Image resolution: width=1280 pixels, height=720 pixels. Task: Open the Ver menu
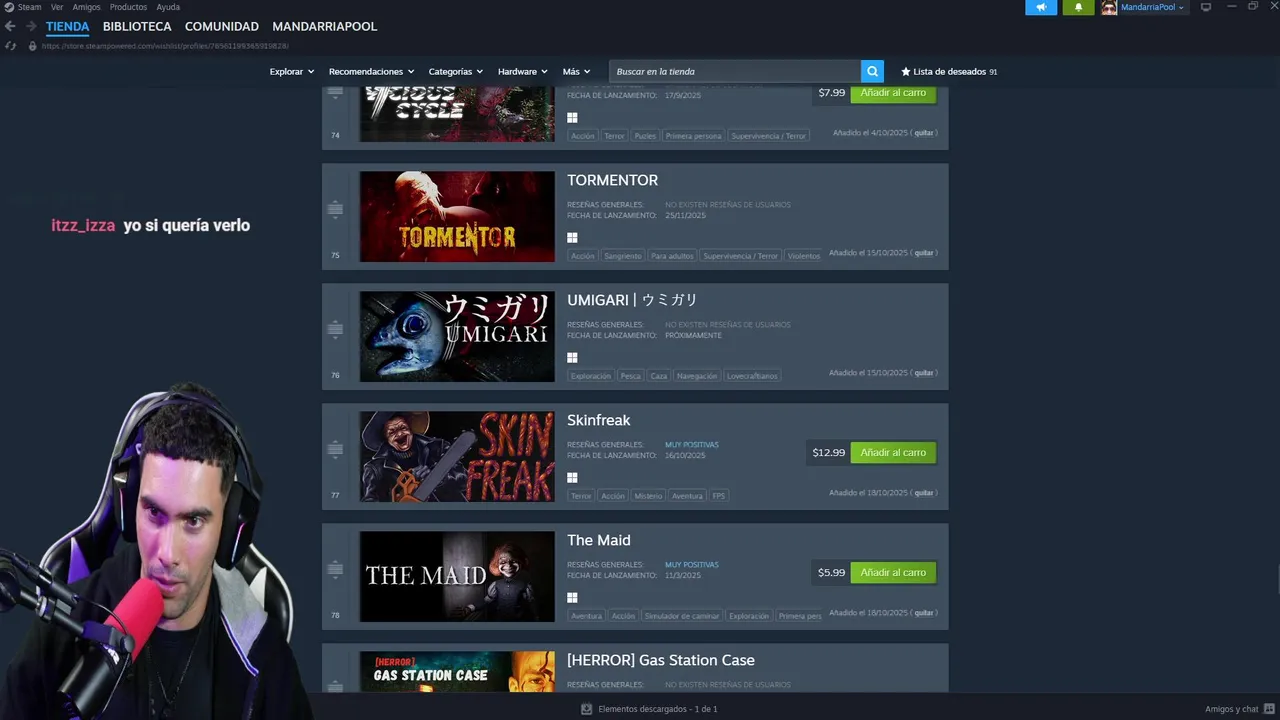[x=57, y=7]
